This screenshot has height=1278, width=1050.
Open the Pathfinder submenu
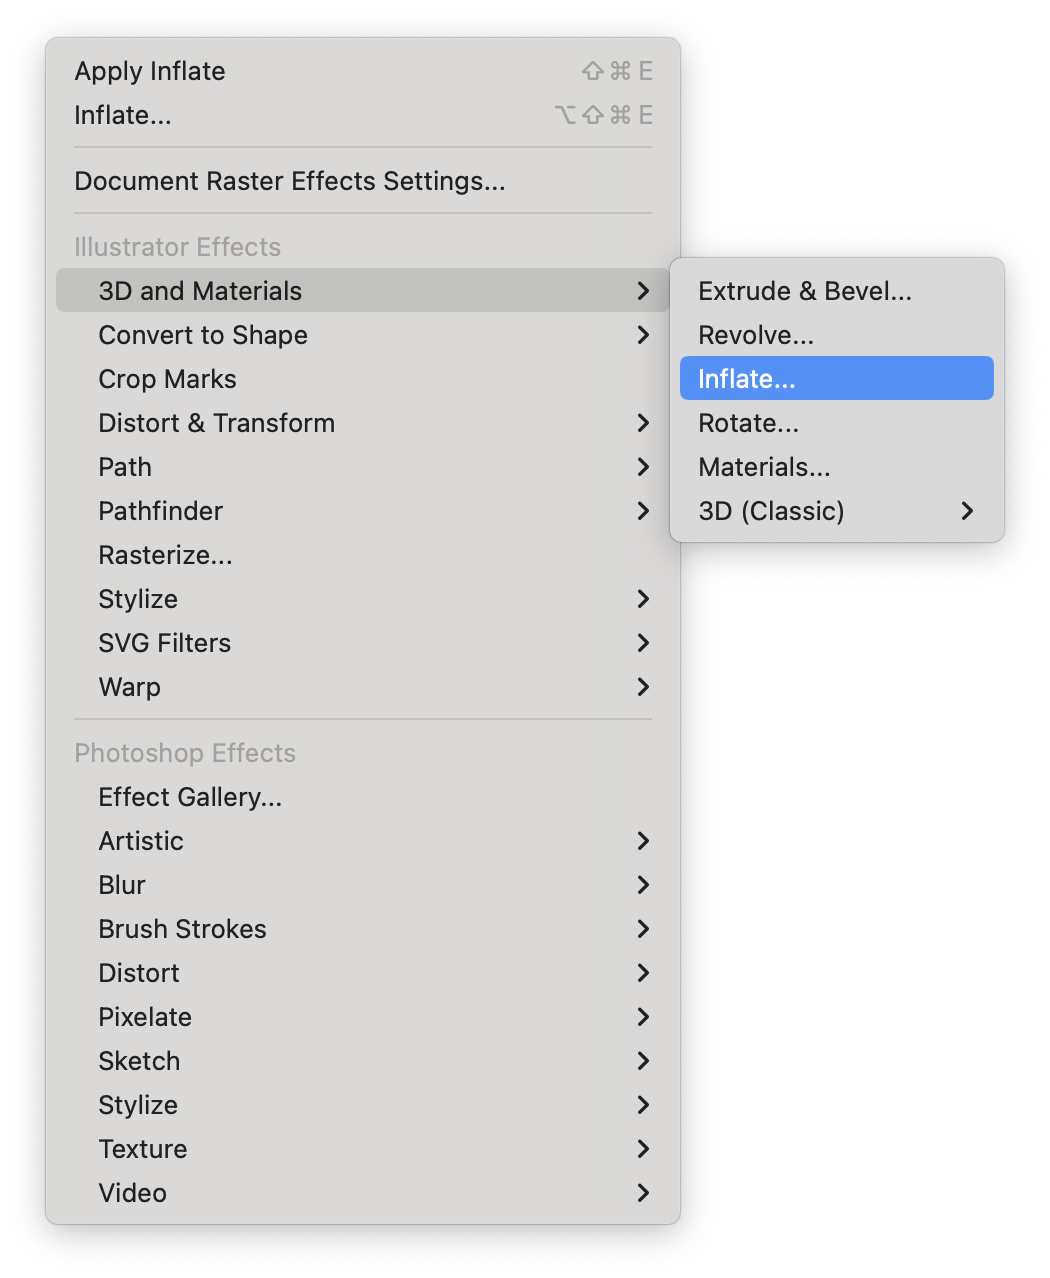coord(363,511)
